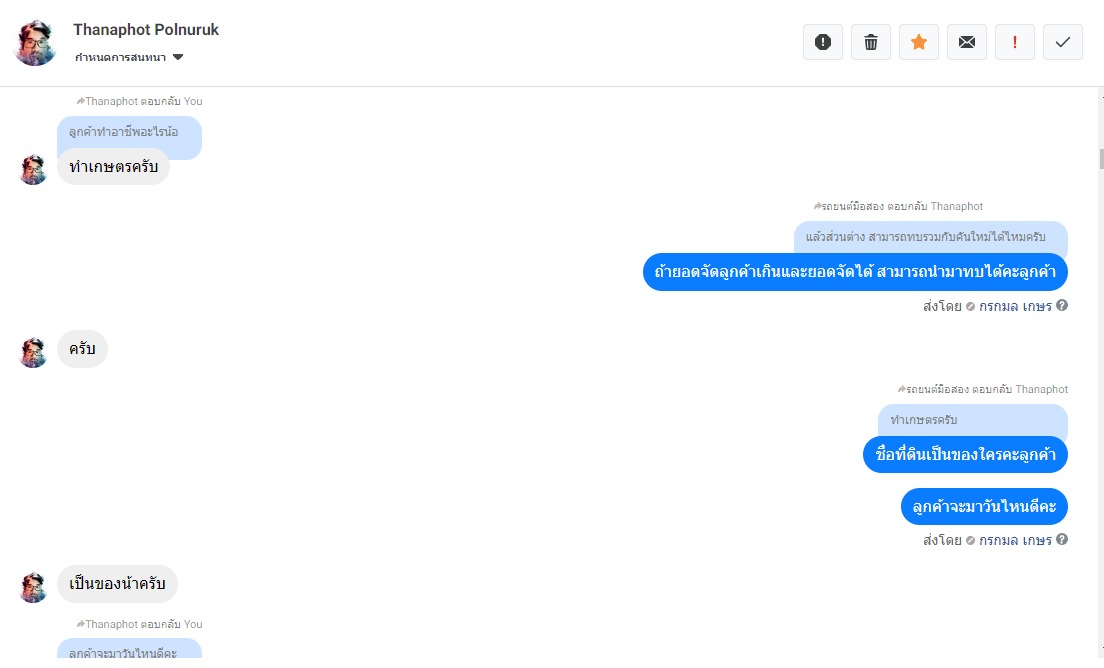
Task: Click the เป็นของน้าครับ message bubble
Action: click(117, 584)
